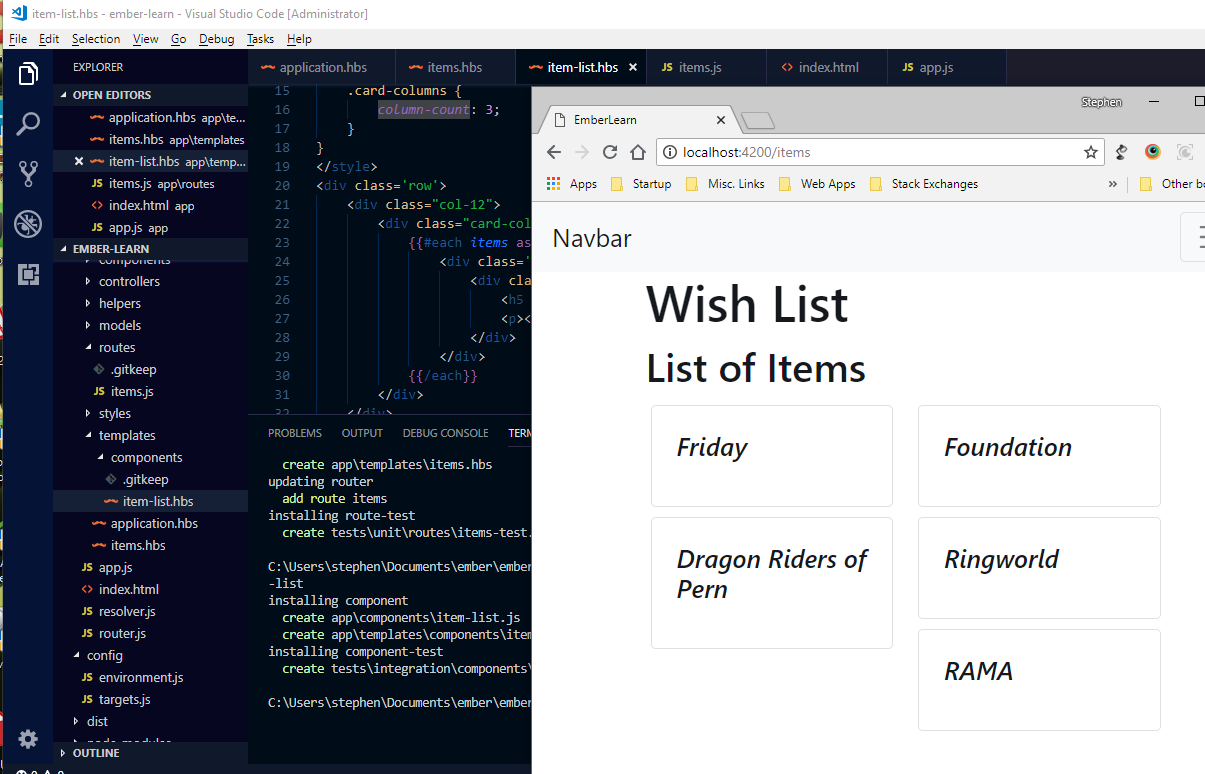1205x774 pixels.
Task: Open the Selection menu
Action: pos(96,39)
